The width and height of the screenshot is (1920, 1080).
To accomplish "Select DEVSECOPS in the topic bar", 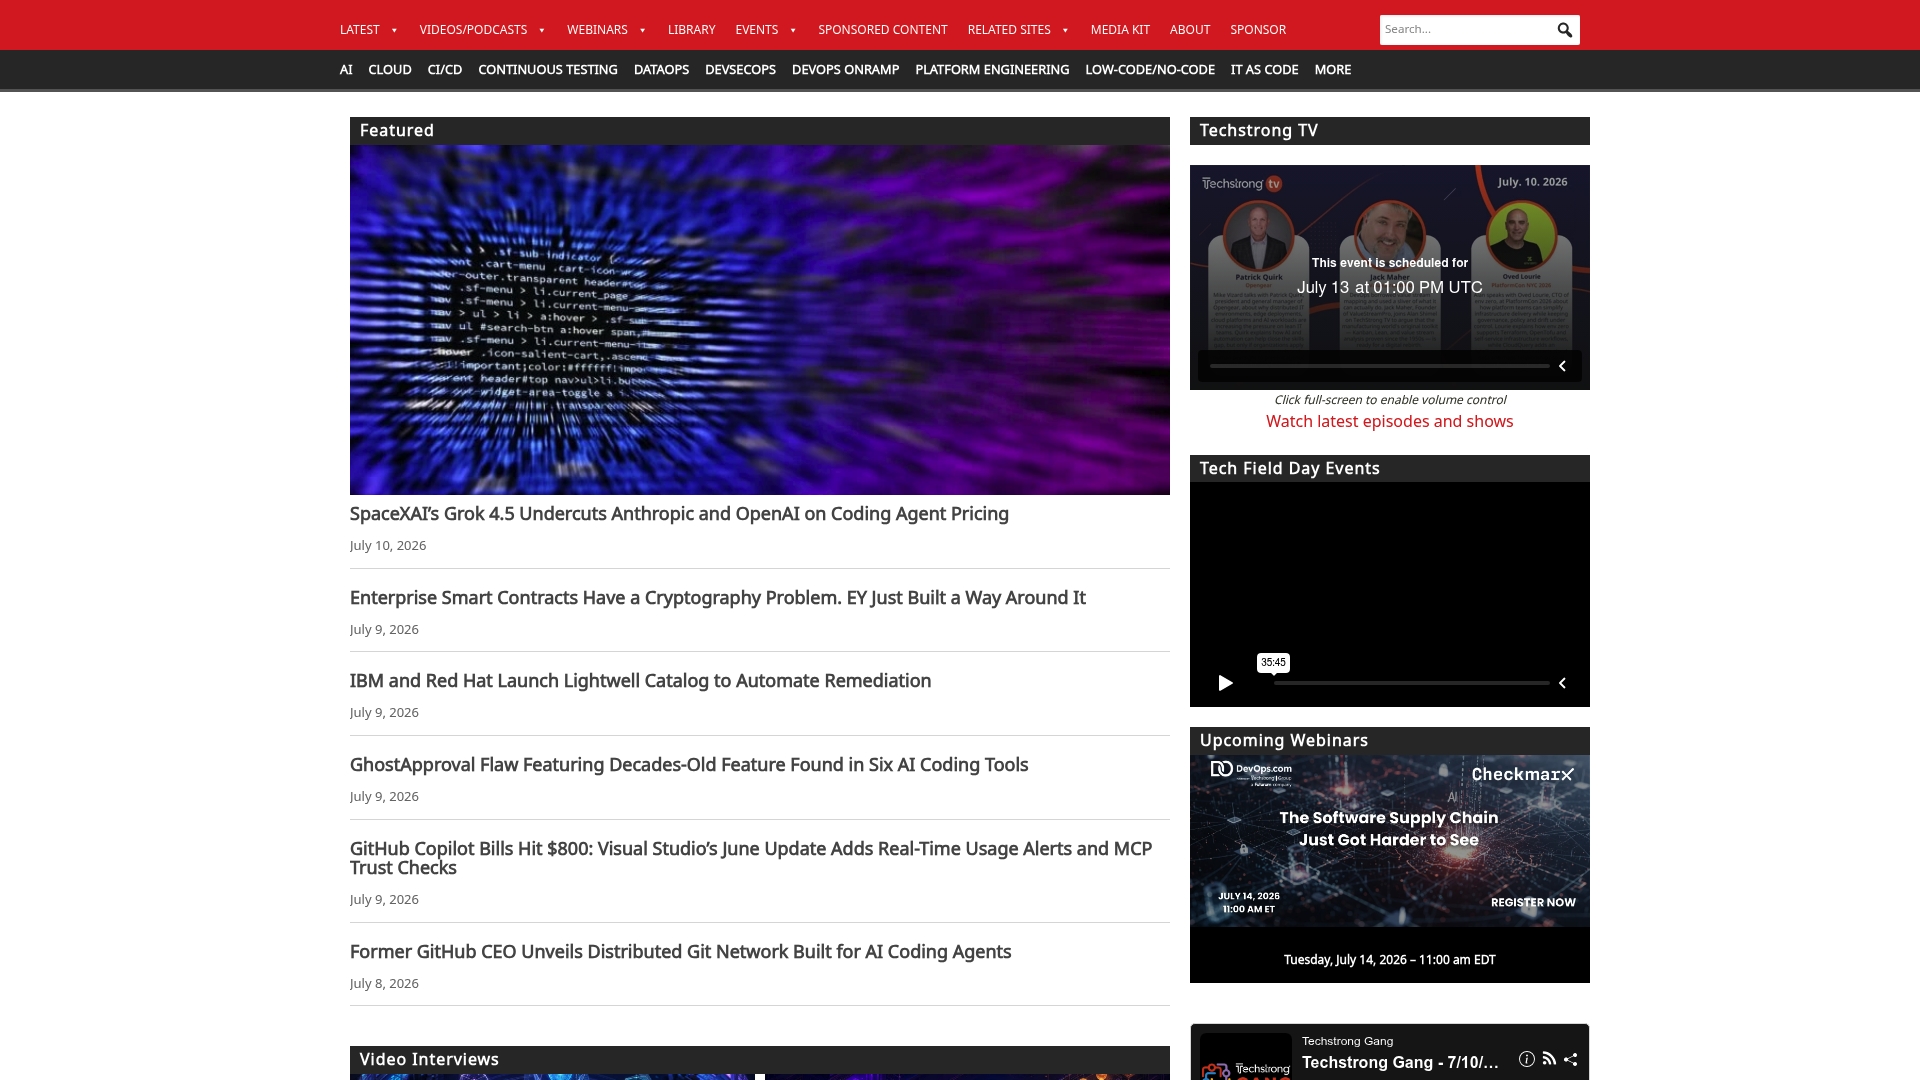I will coord(740,70).
